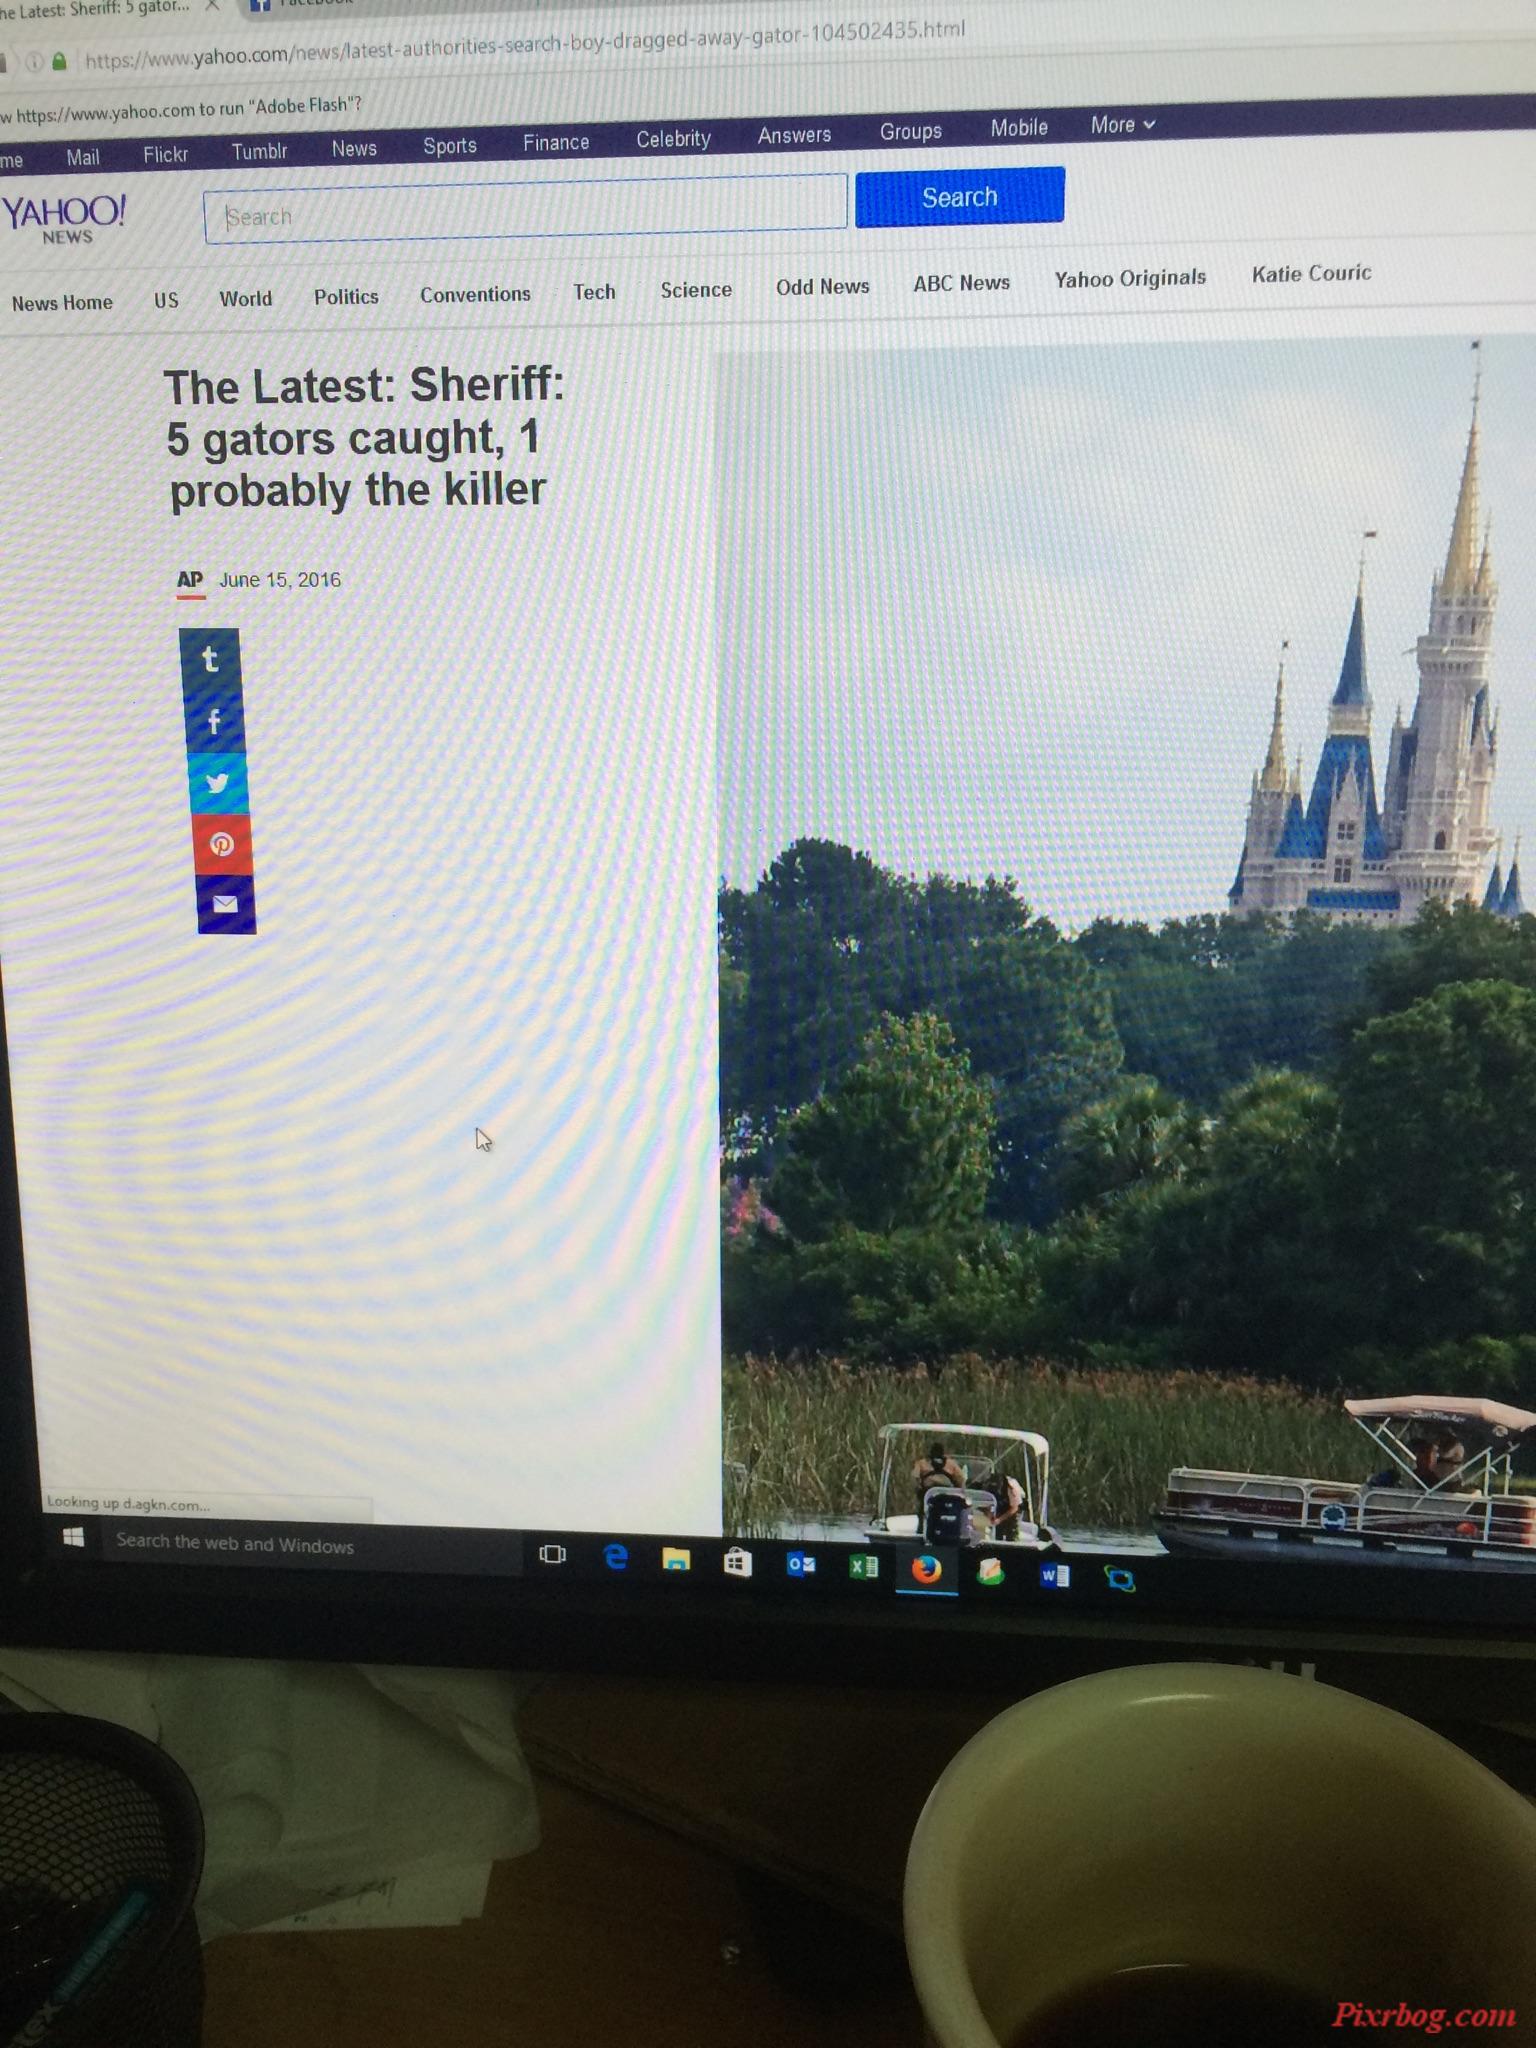Image resolution: width=1536 pixels, height=2048 pixels.
Task: Click the padlock icon in address bar
Action: click(x=59, y=62)
